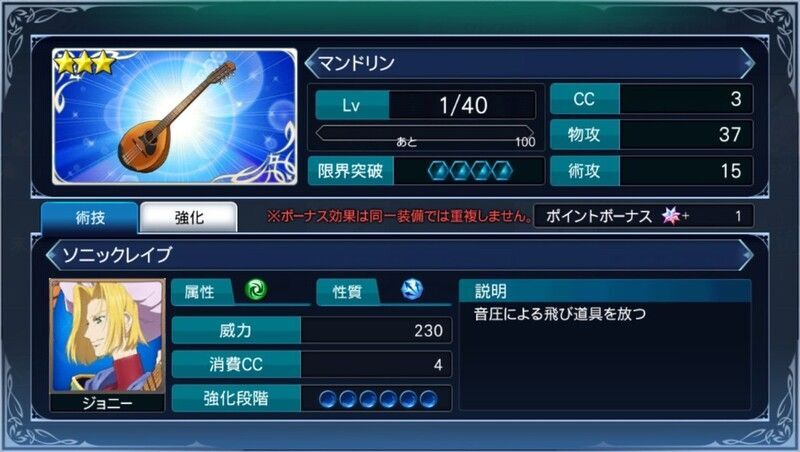Image resolution: width=800 pixels, height=452 pixels.
Task: Select the last limit break hexagon
Action: pyautogui.click(x=503, y=171)
